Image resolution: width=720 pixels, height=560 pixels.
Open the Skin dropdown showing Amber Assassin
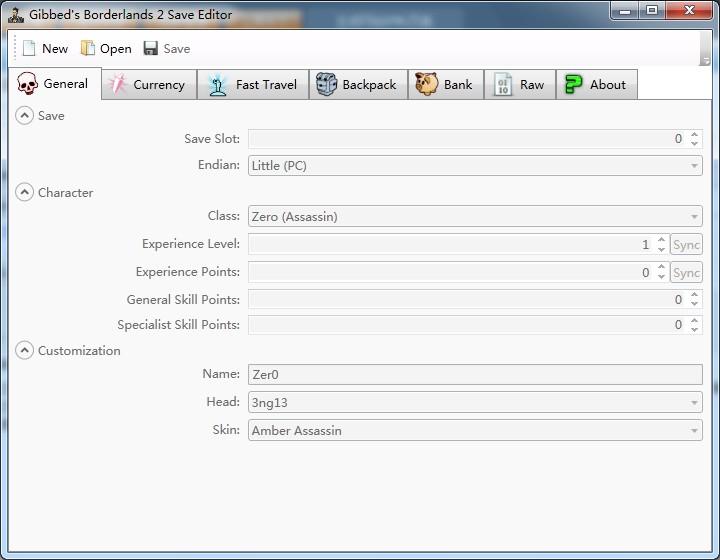(475, 431)
